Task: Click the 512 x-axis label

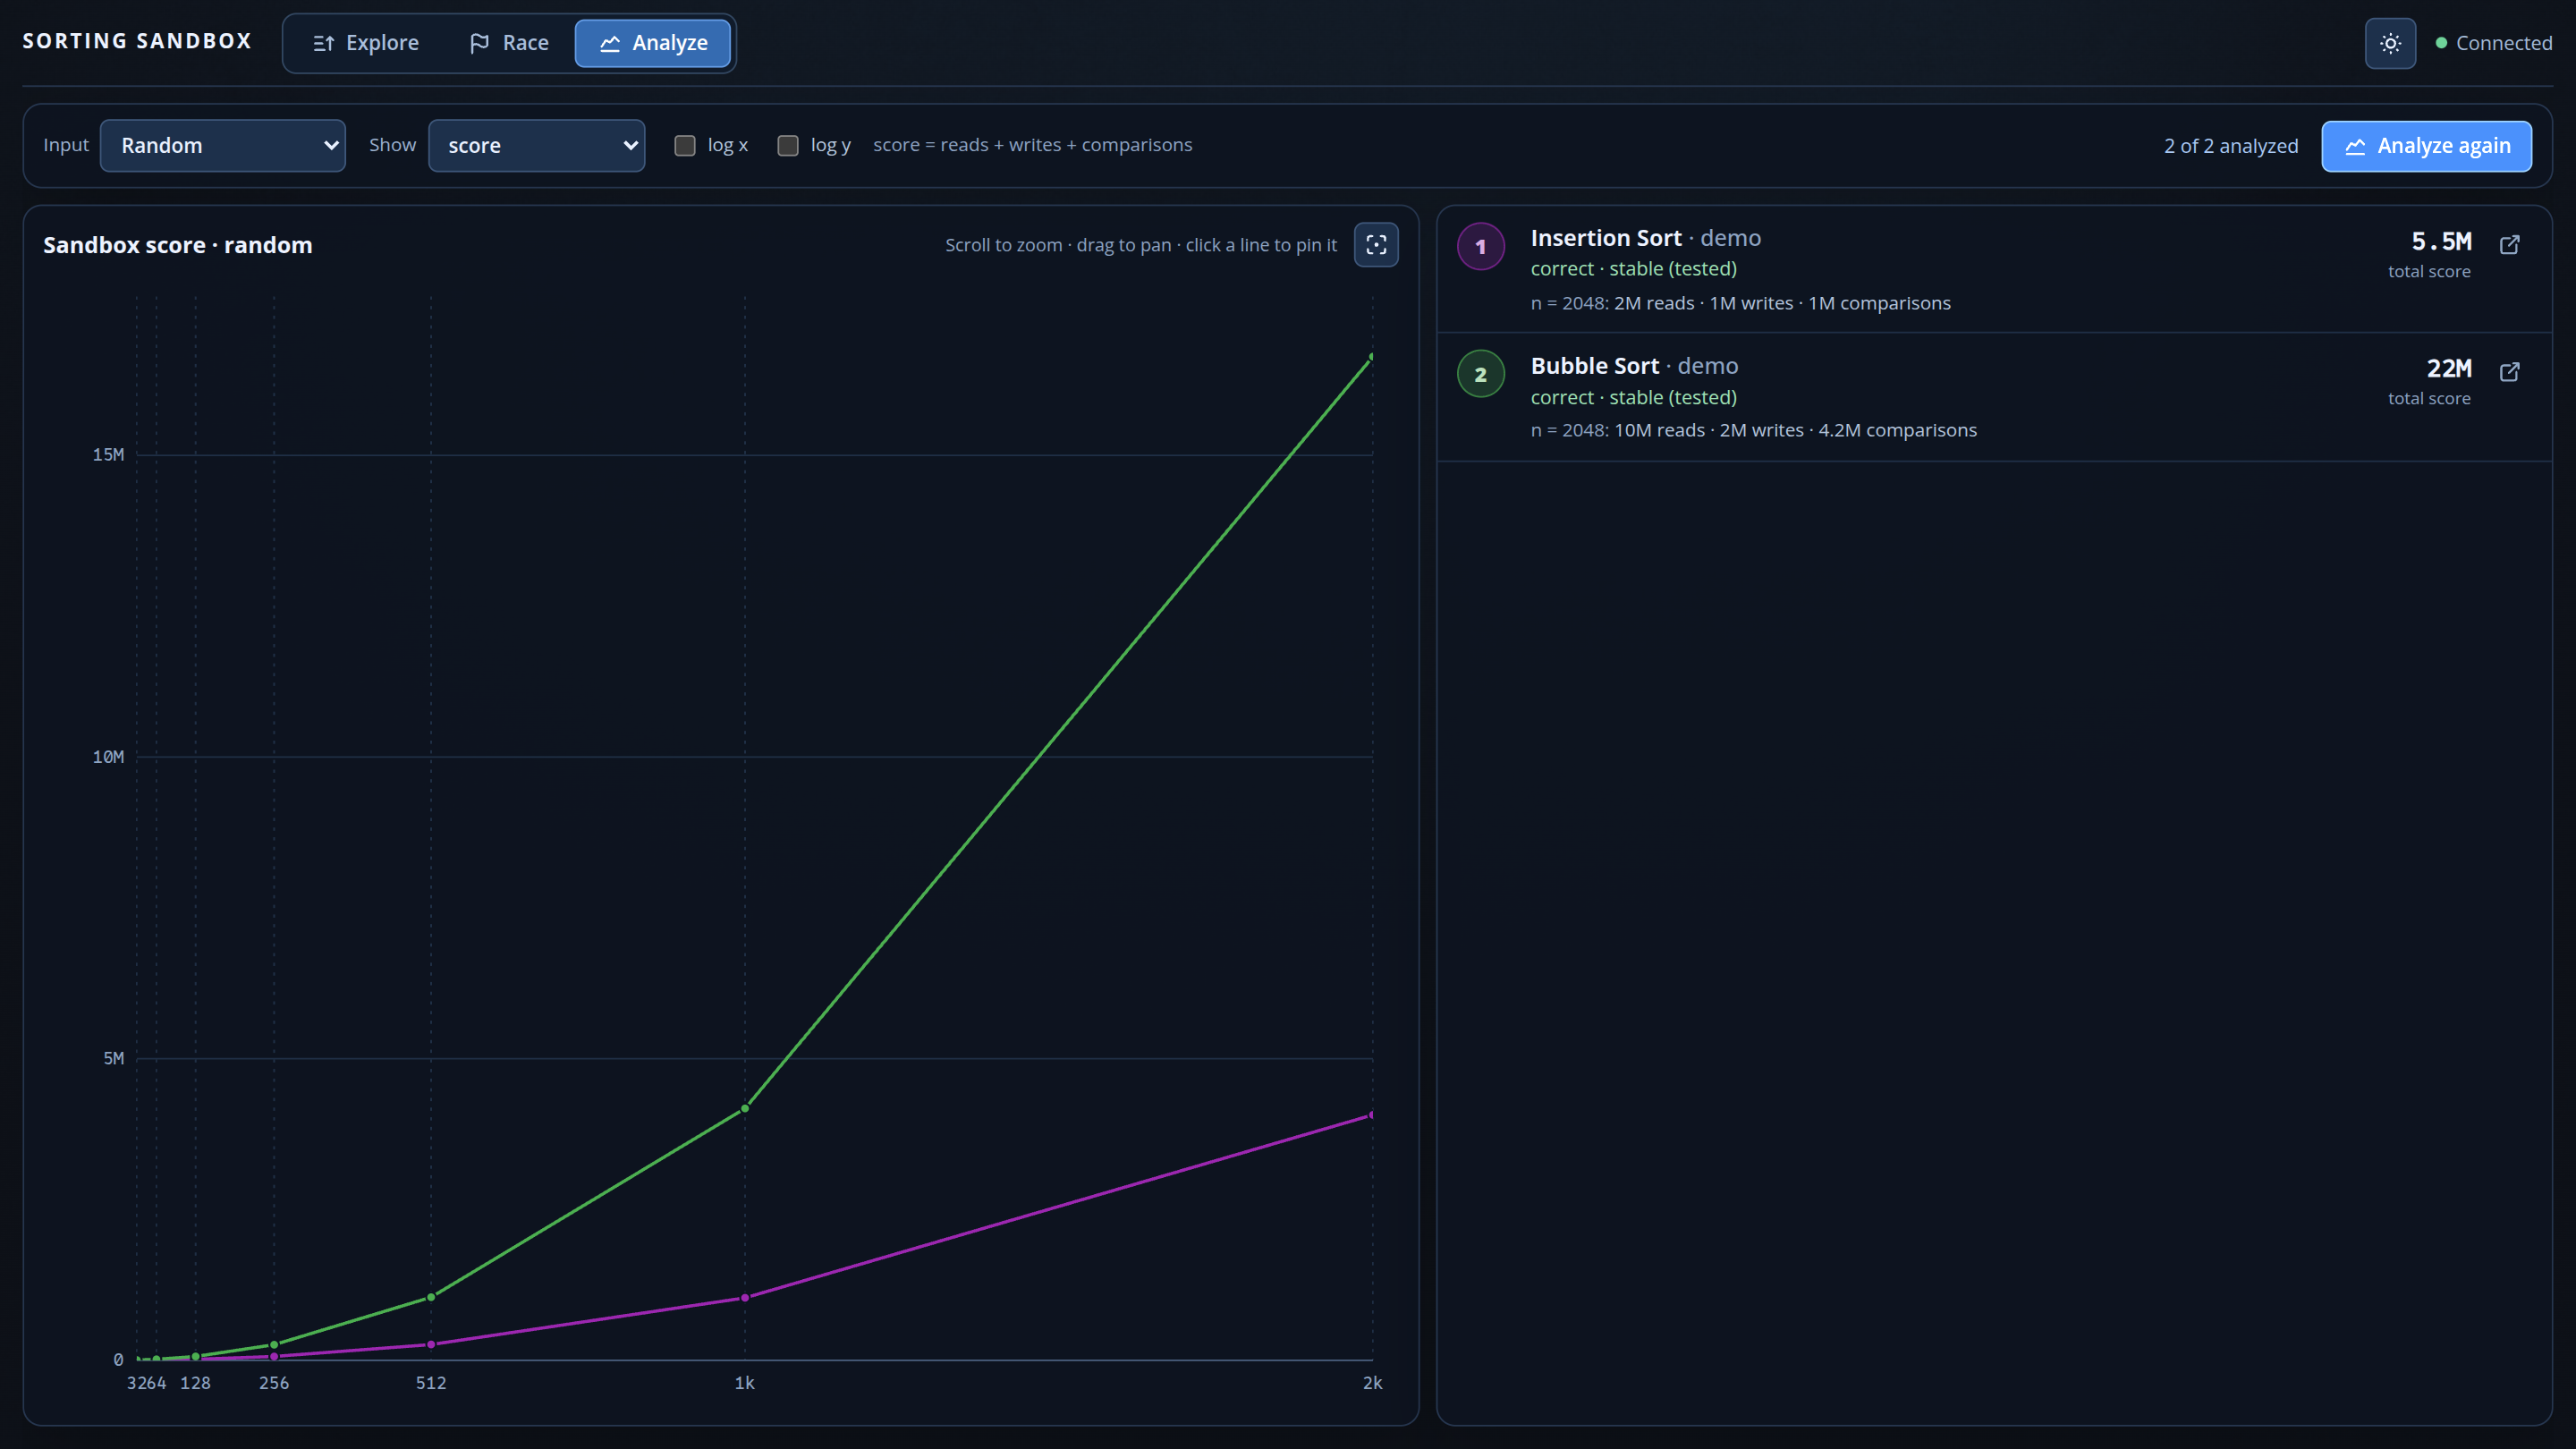Action: tap(431, 1383)
